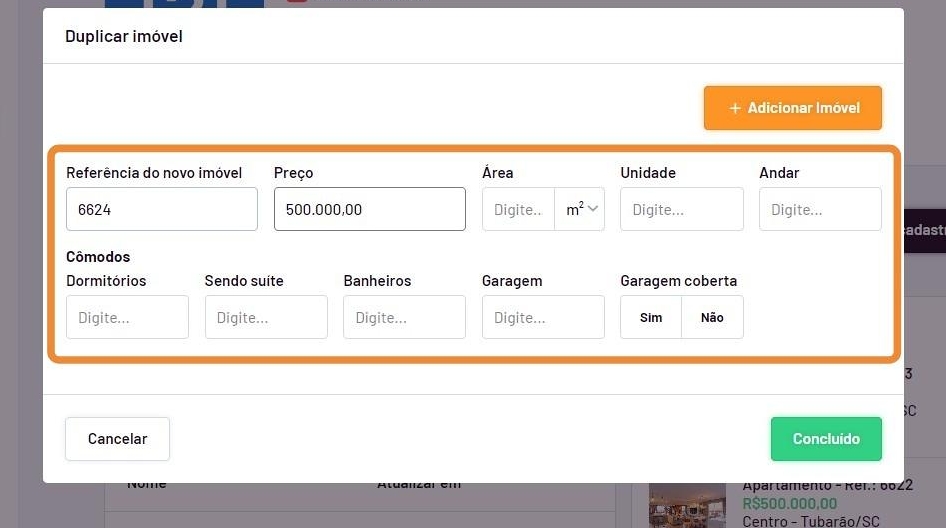Focus the Garagem number field
The image size is (946, 528).
[x=543, y=317]
